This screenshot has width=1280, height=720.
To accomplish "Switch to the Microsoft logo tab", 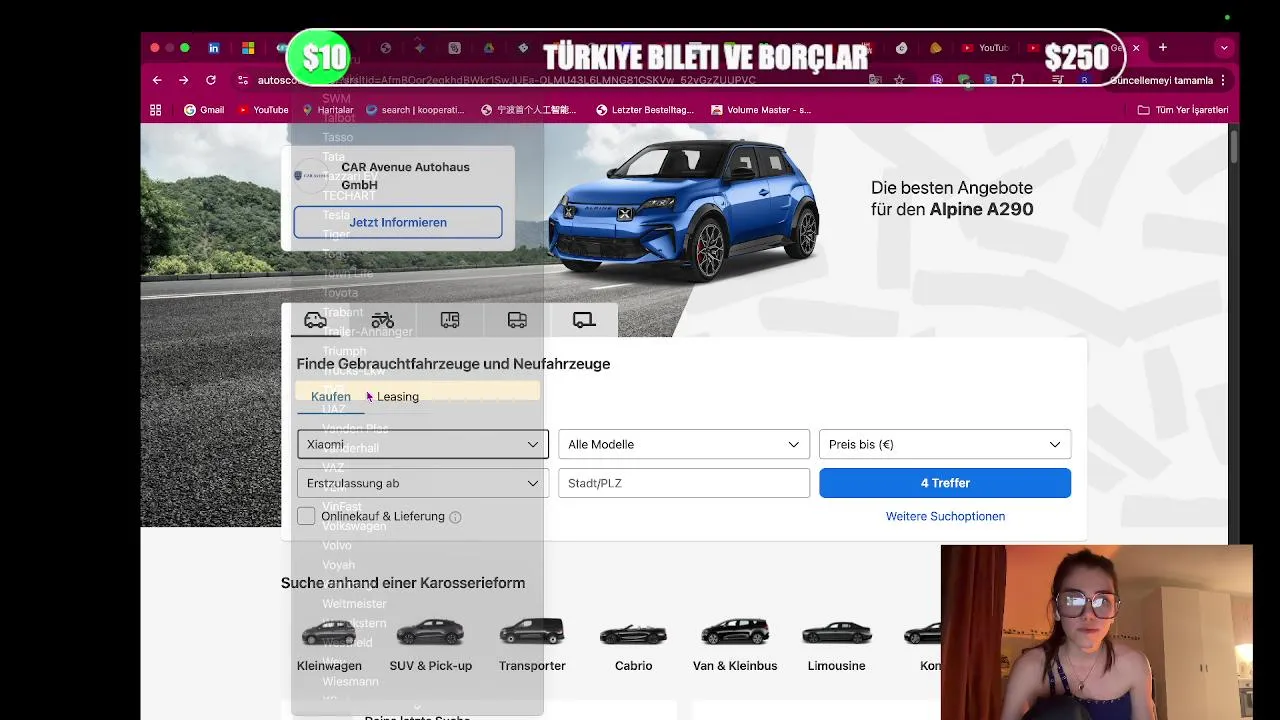I will [248, 47].
